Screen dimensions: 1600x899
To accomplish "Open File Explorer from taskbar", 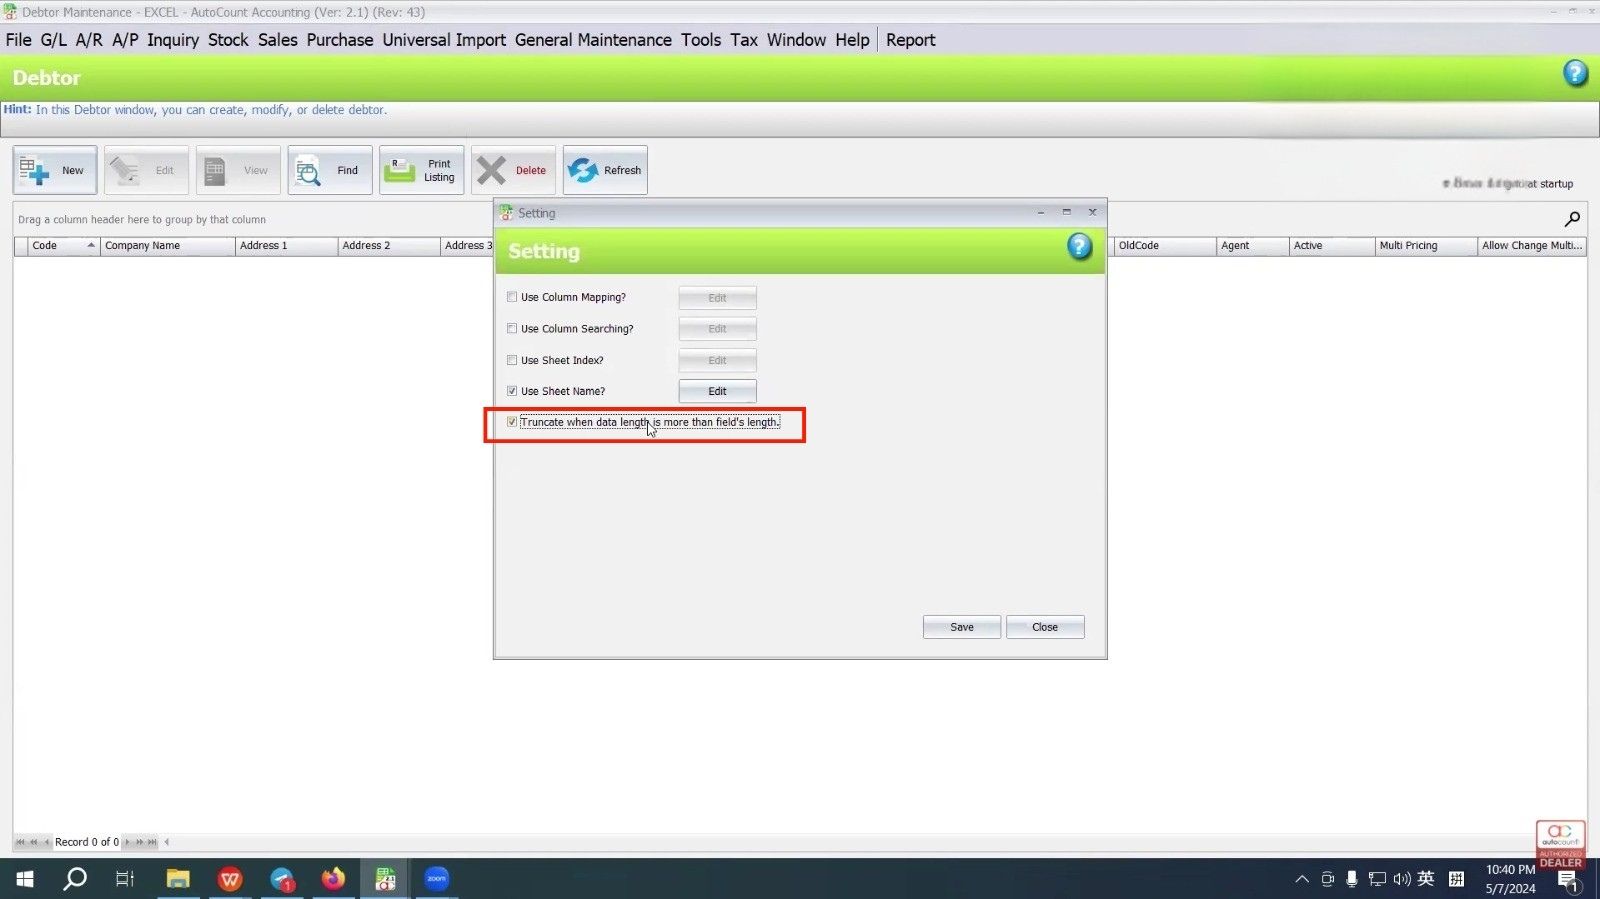I will click(178, 879).
